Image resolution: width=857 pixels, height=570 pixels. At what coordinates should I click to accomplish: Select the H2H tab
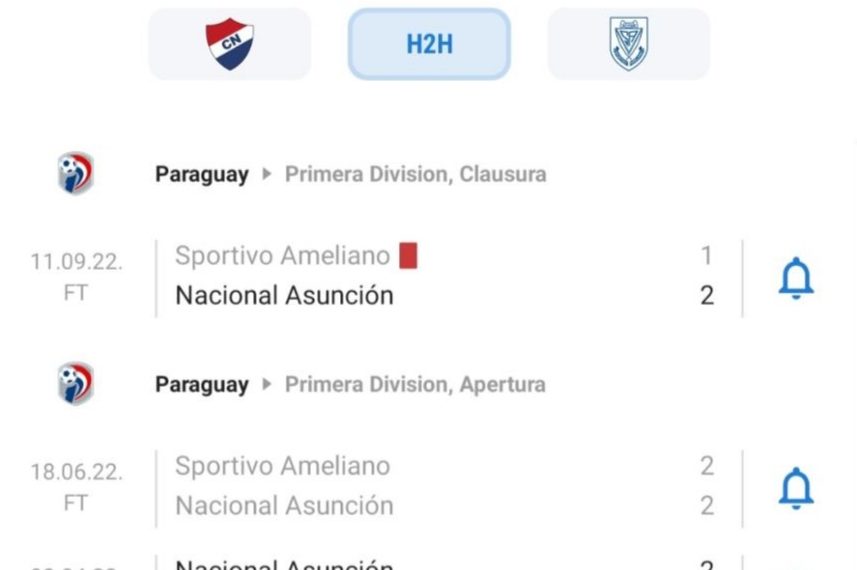(429, 44)
